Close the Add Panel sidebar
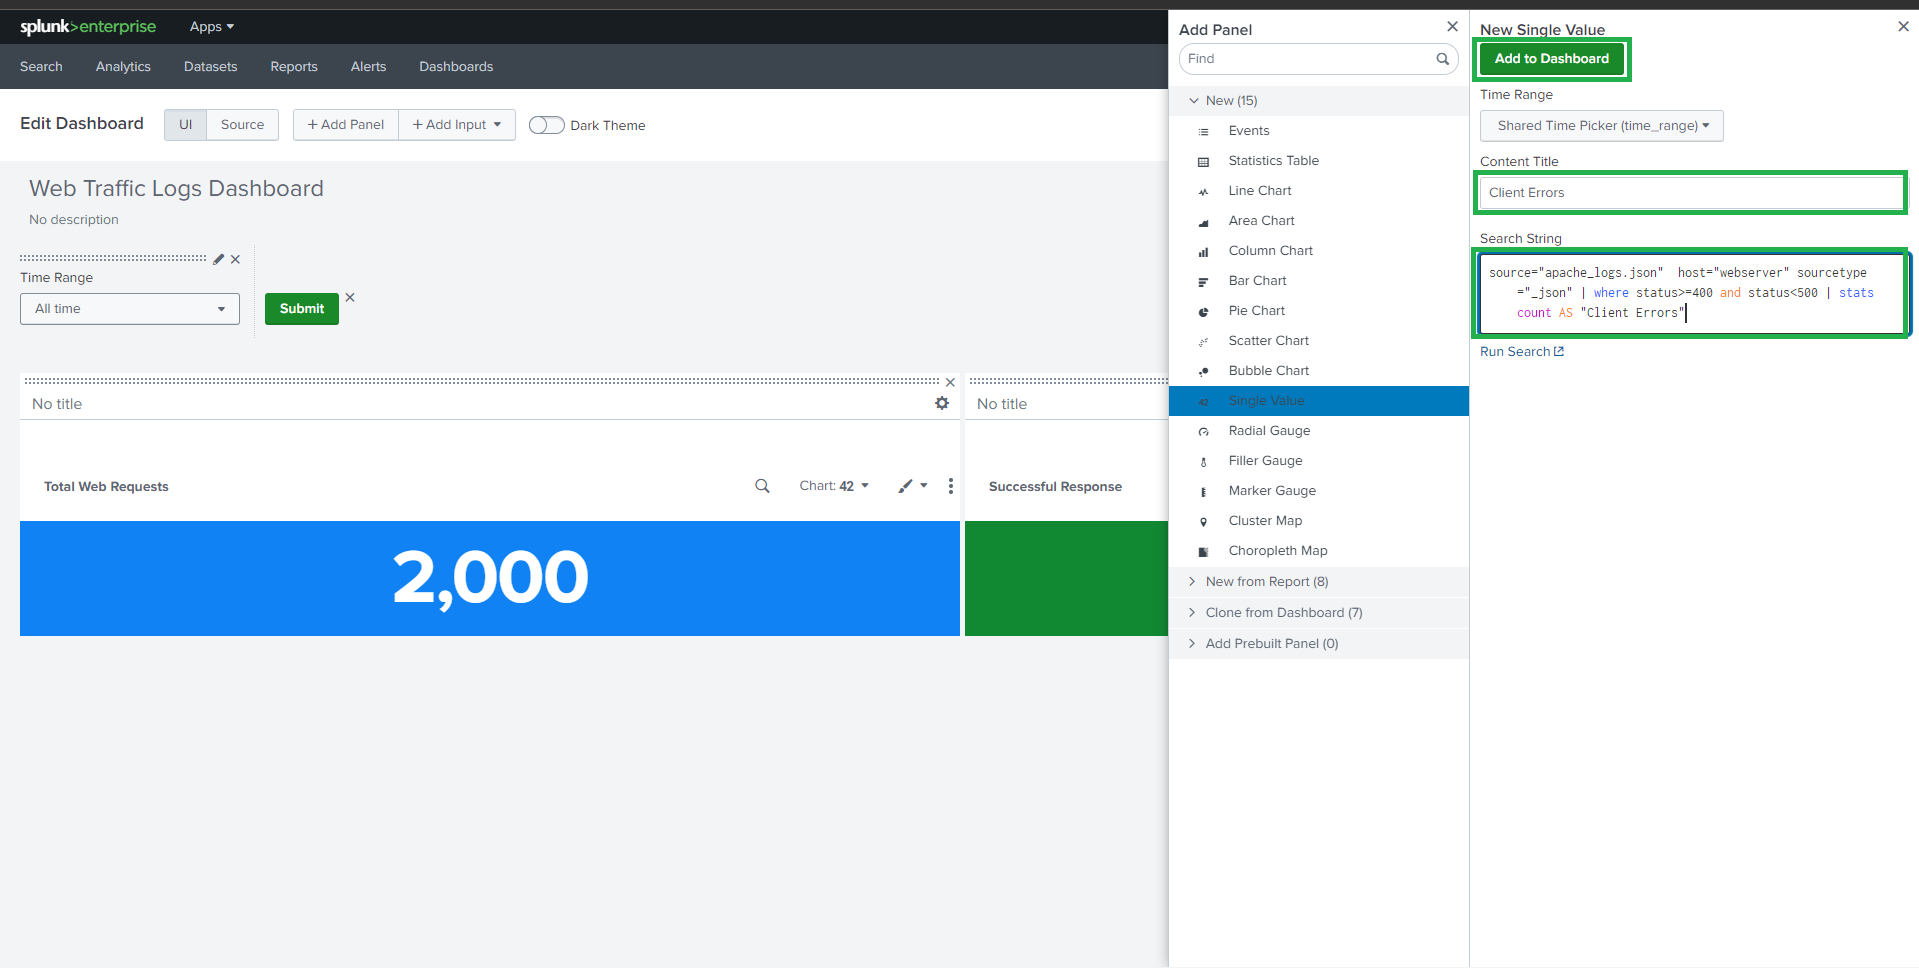The height and width of the screenshot is (968, 1919). [x=1452, y=27]
